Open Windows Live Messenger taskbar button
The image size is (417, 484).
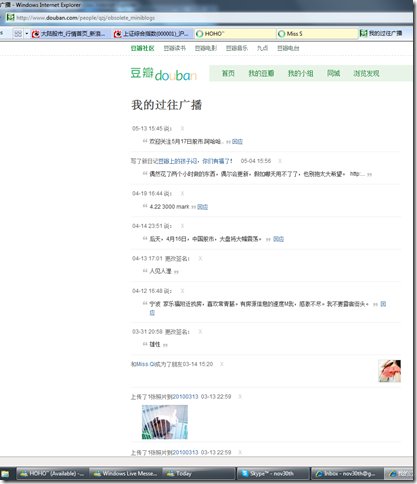point(125,473)
